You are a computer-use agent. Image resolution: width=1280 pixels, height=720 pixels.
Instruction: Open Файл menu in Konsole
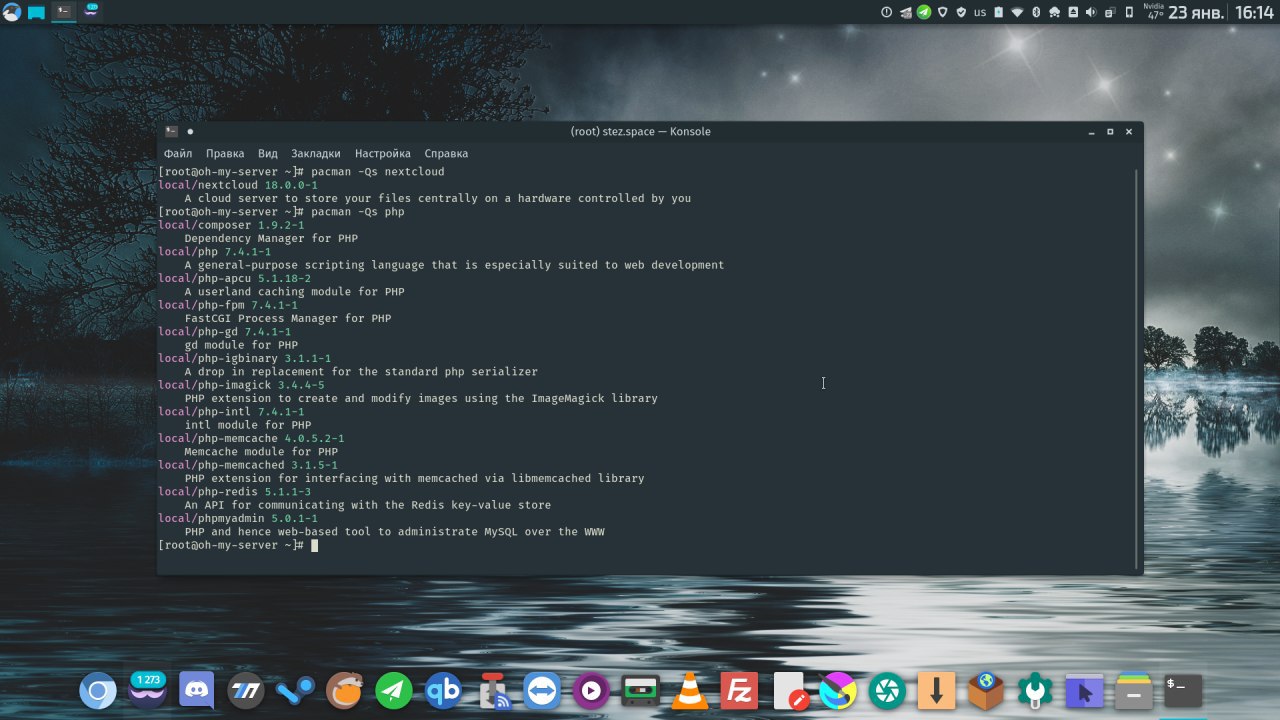coord(178,154)
